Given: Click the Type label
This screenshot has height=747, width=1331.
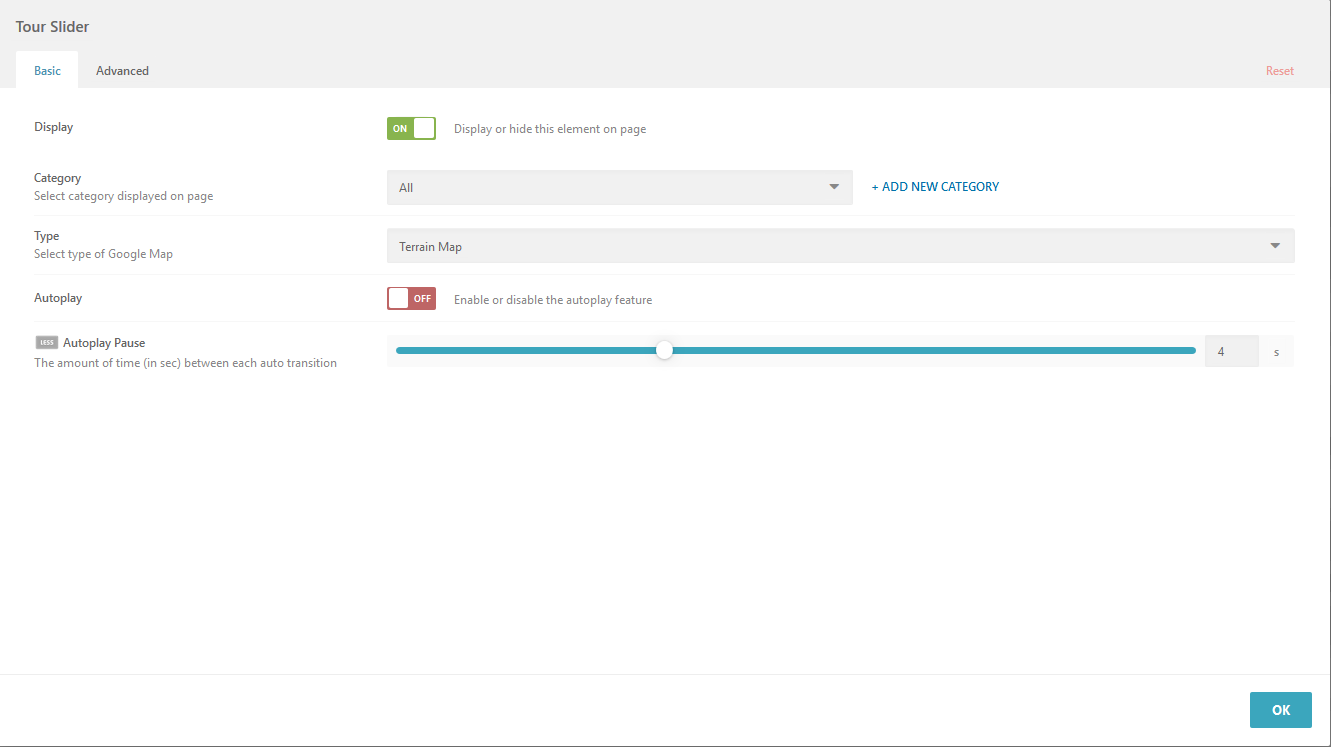Looking at the screenshot, I should [x=46, y=236].
